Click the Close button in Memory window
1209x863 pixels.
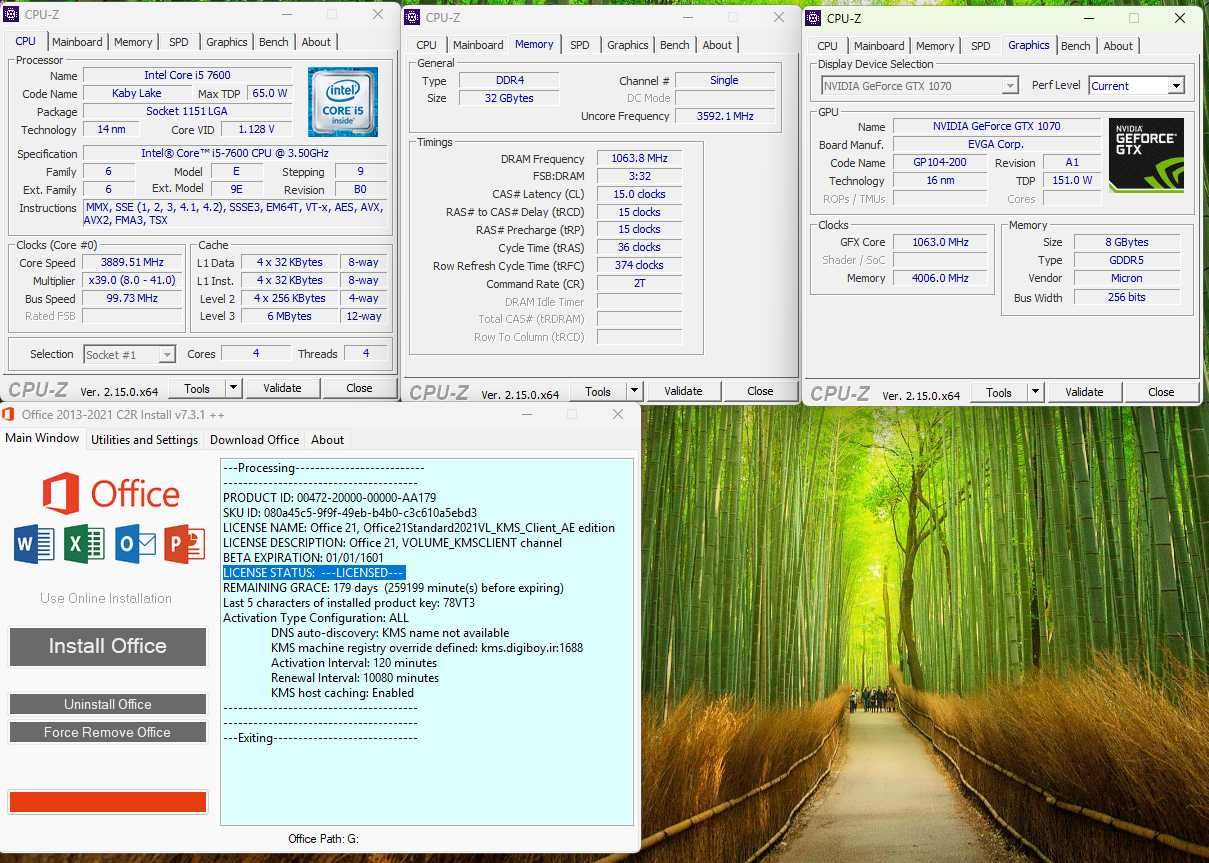pos(760,391)
